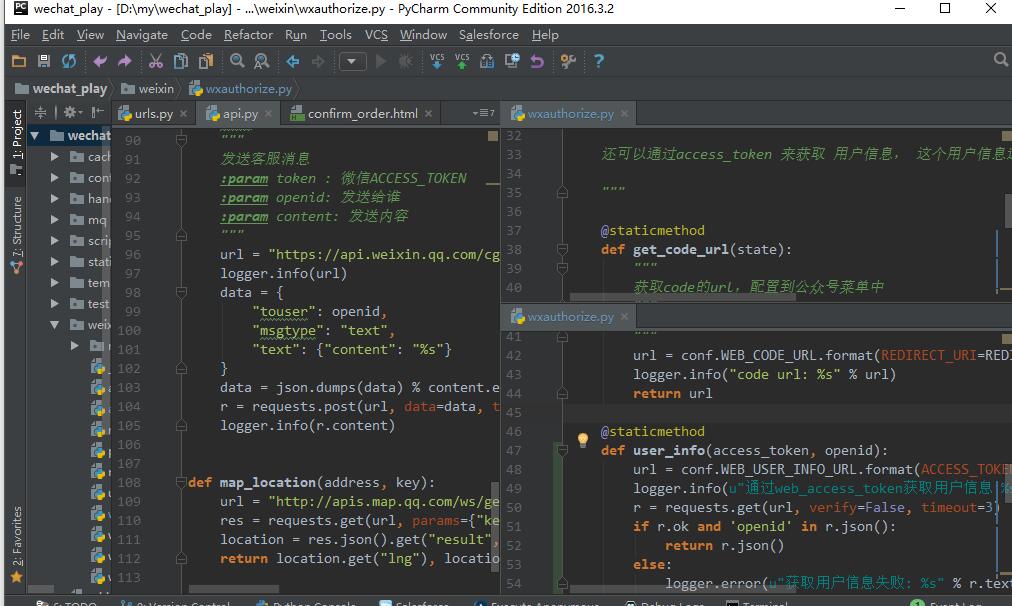This screenshot has height=606, width=1012.
Task: Update Project using the VCS down-arrow icon
Action: 437,60
